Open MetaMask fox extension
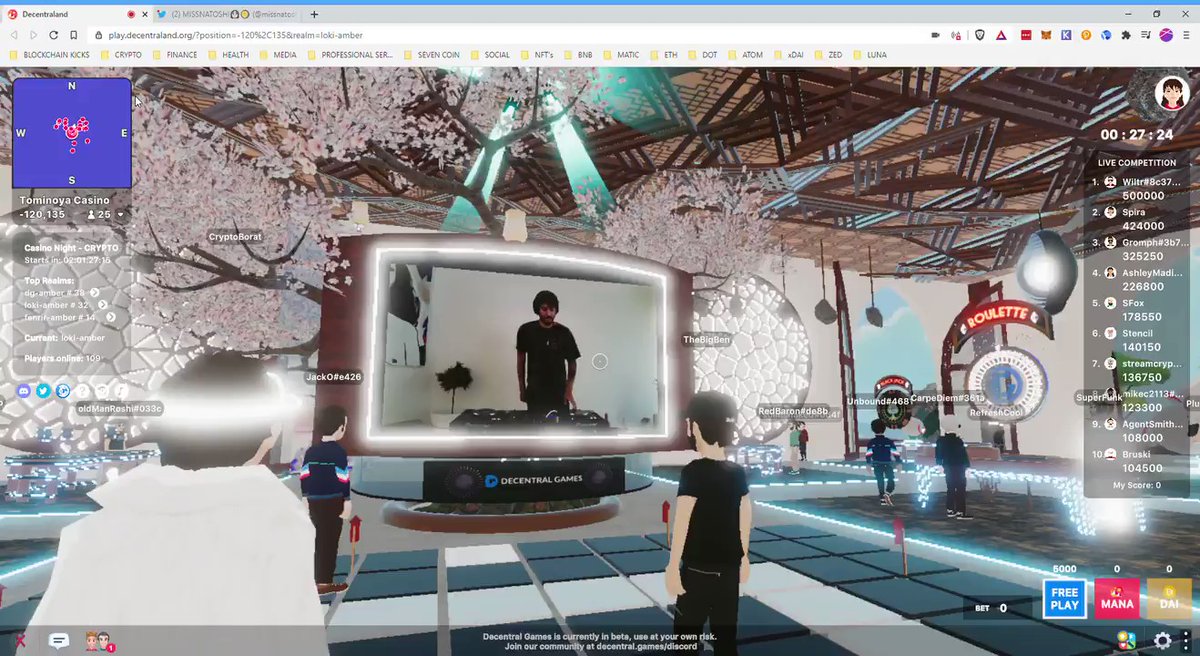The width and height of the screenshot is (1200, 656). [x=1046, y=35]
